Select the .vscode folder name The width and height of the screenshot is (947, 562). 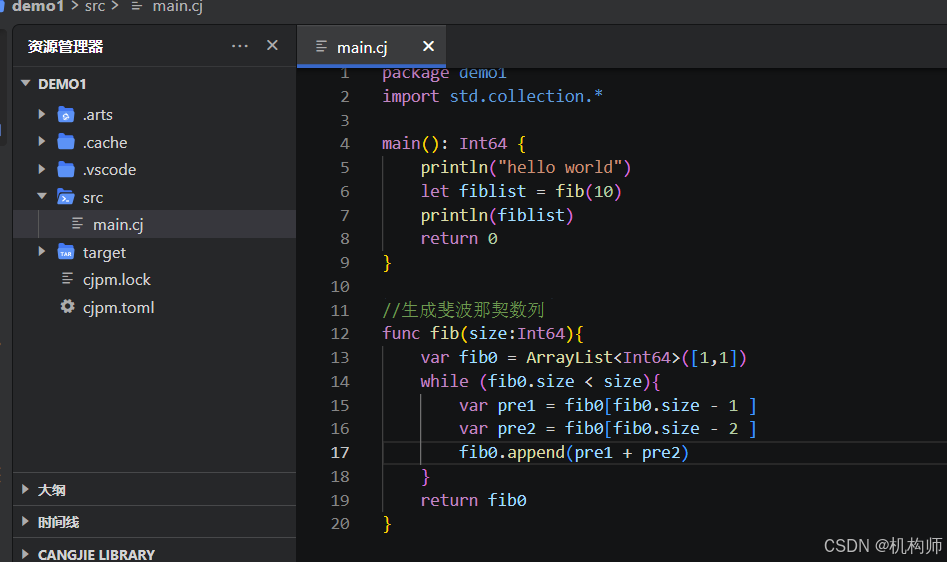[109, 170]
